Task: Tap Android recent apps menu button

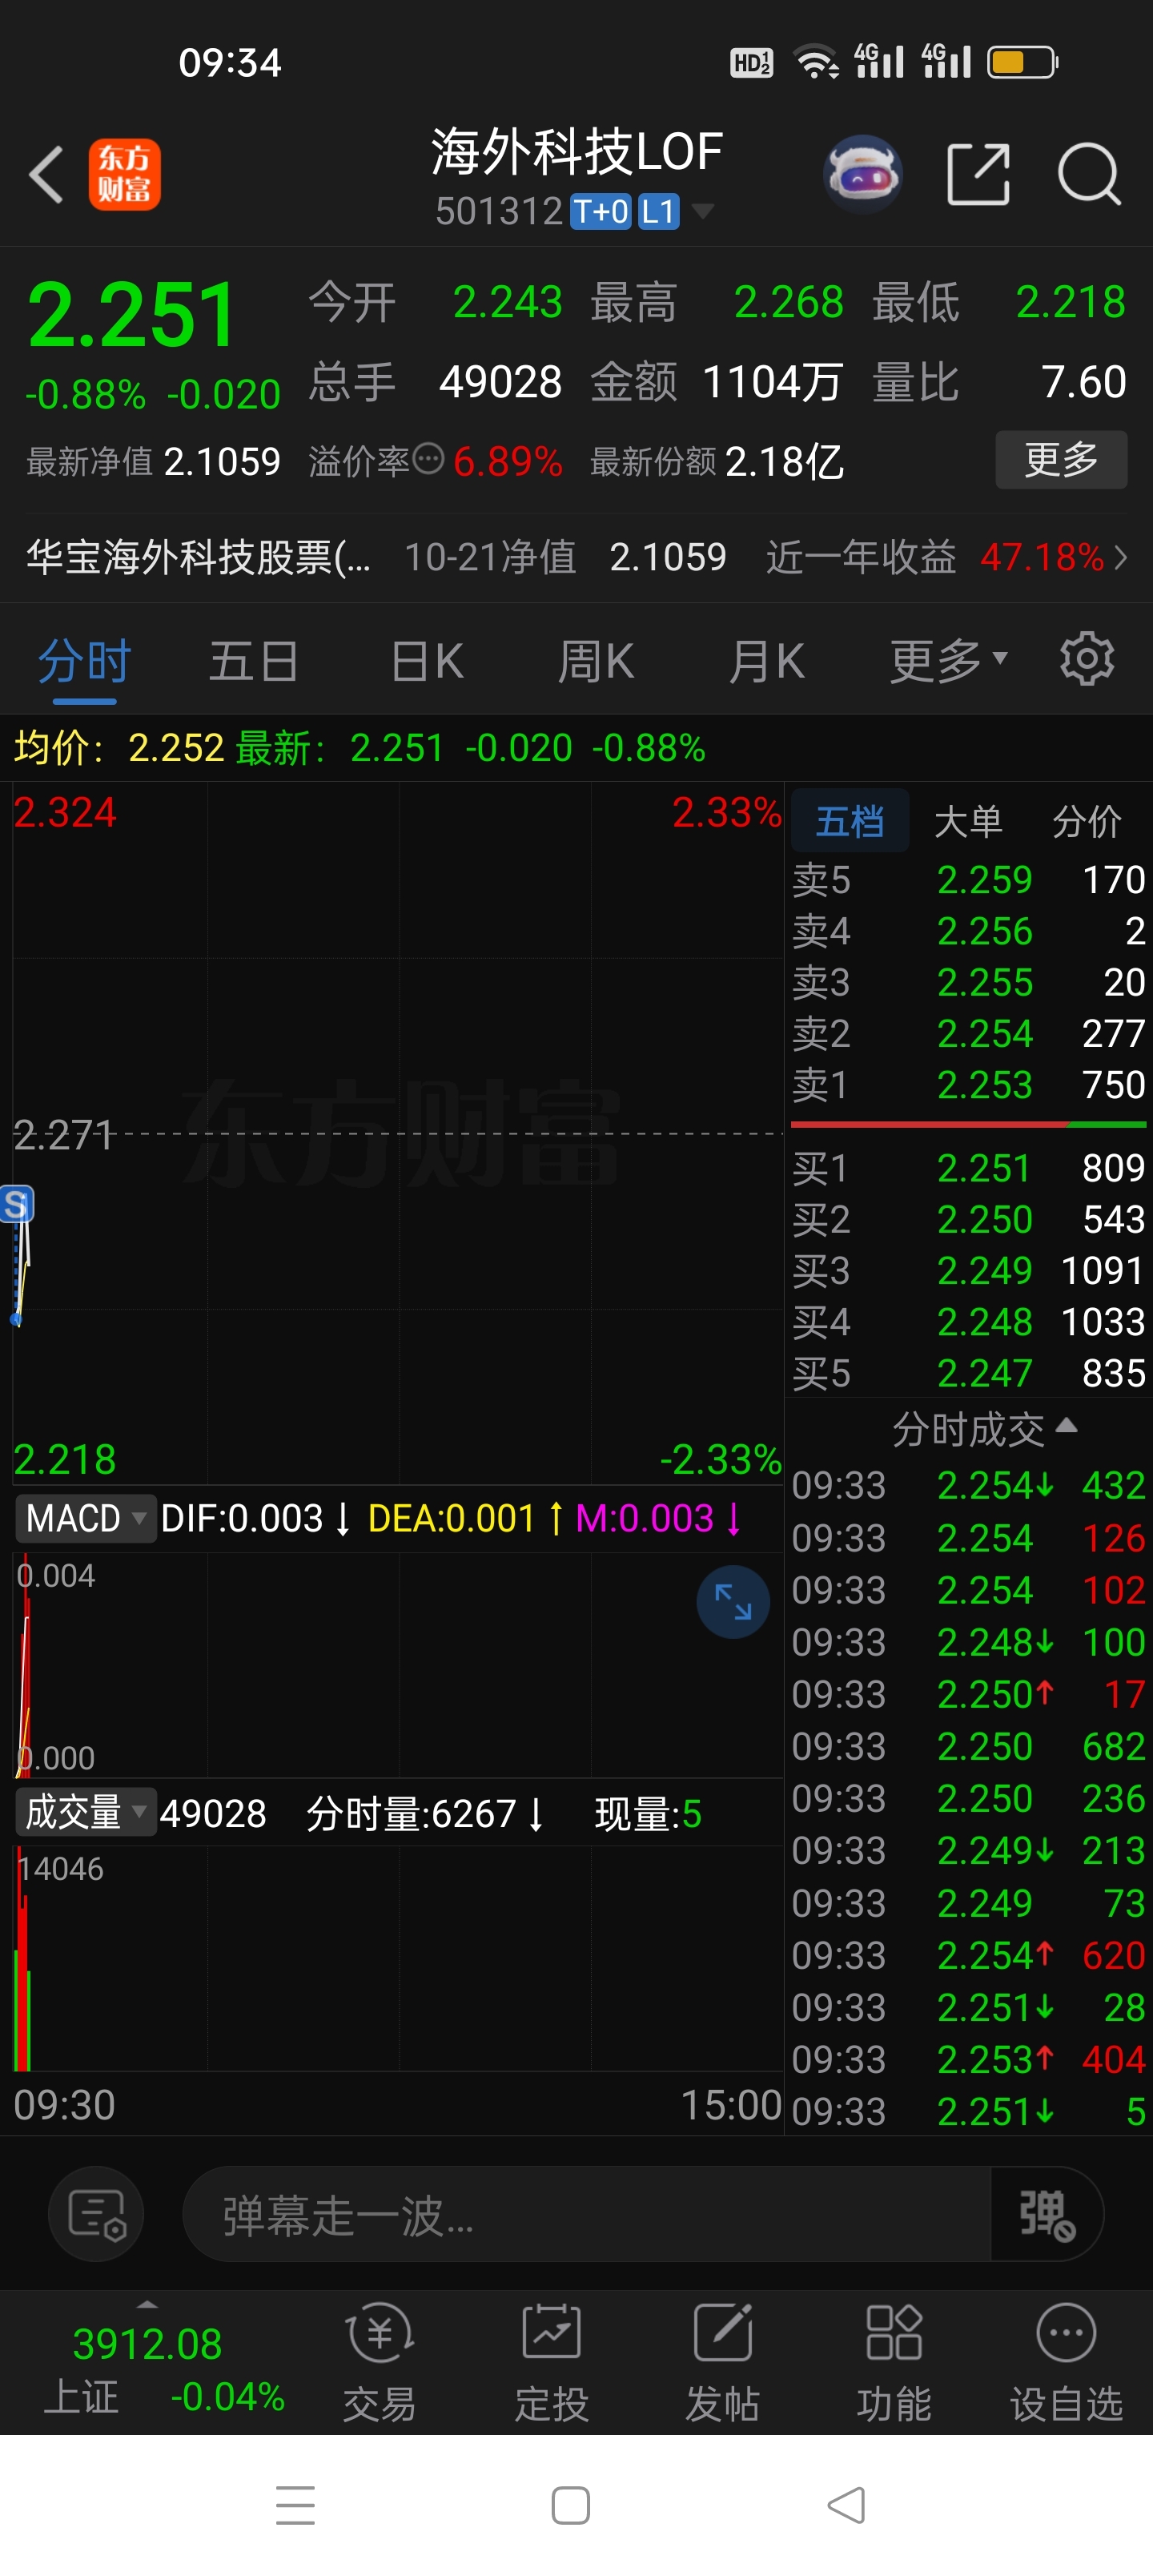Action: (295, 2506)
